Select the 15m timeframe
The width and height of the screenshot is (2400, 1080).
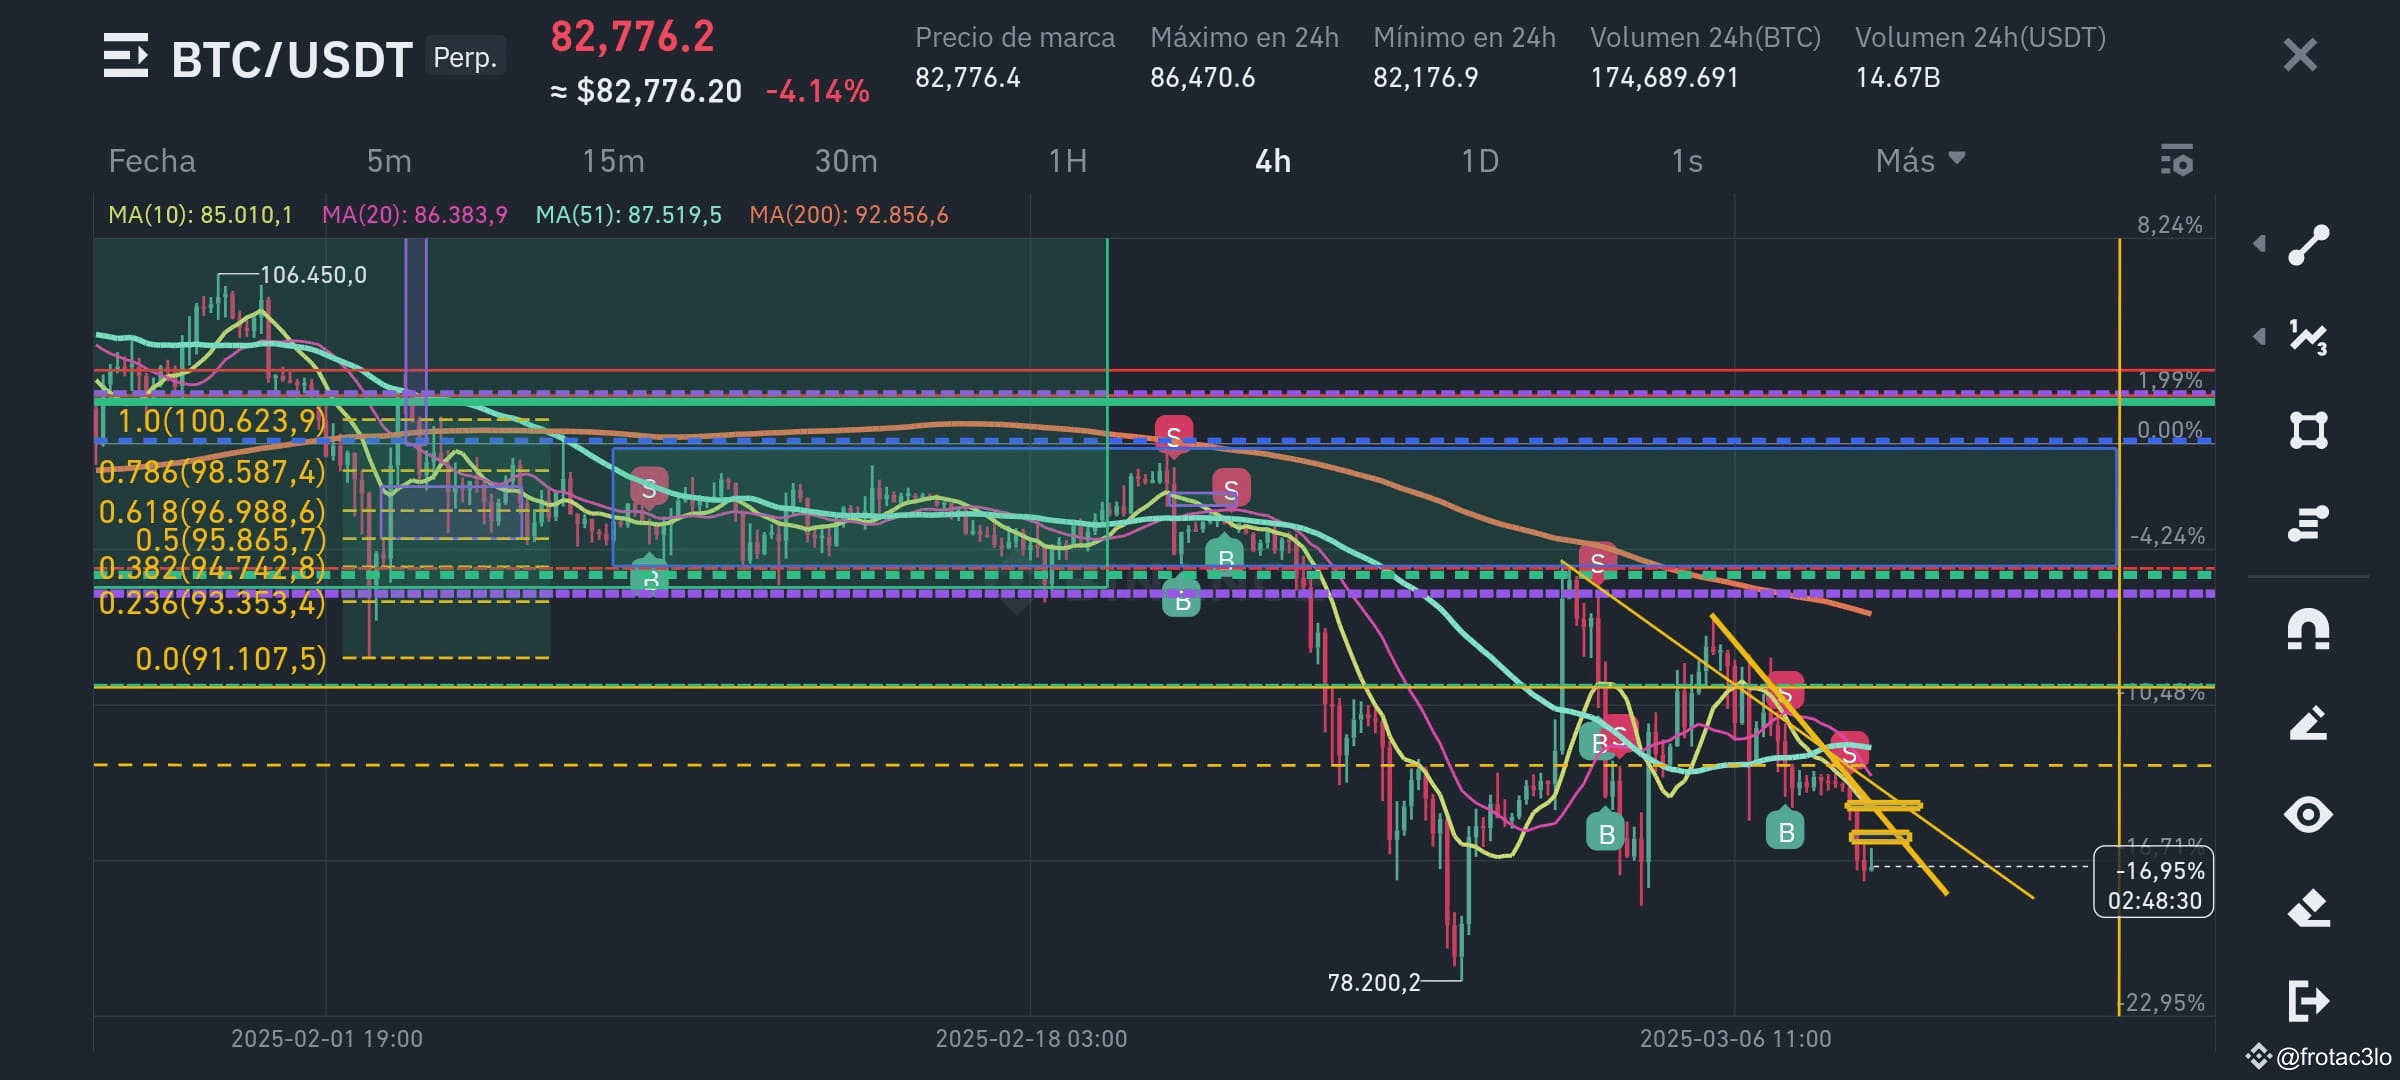613,161
